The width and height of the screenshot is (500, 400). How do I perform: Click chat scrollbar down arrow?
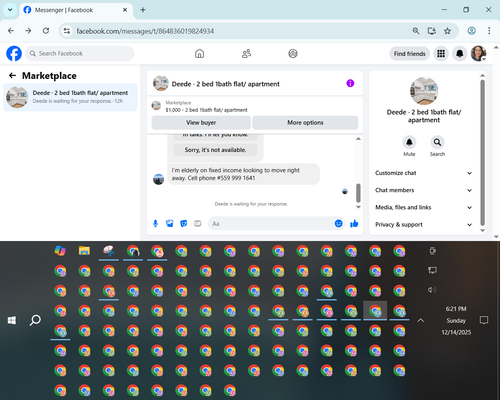(x=358, y=207)
